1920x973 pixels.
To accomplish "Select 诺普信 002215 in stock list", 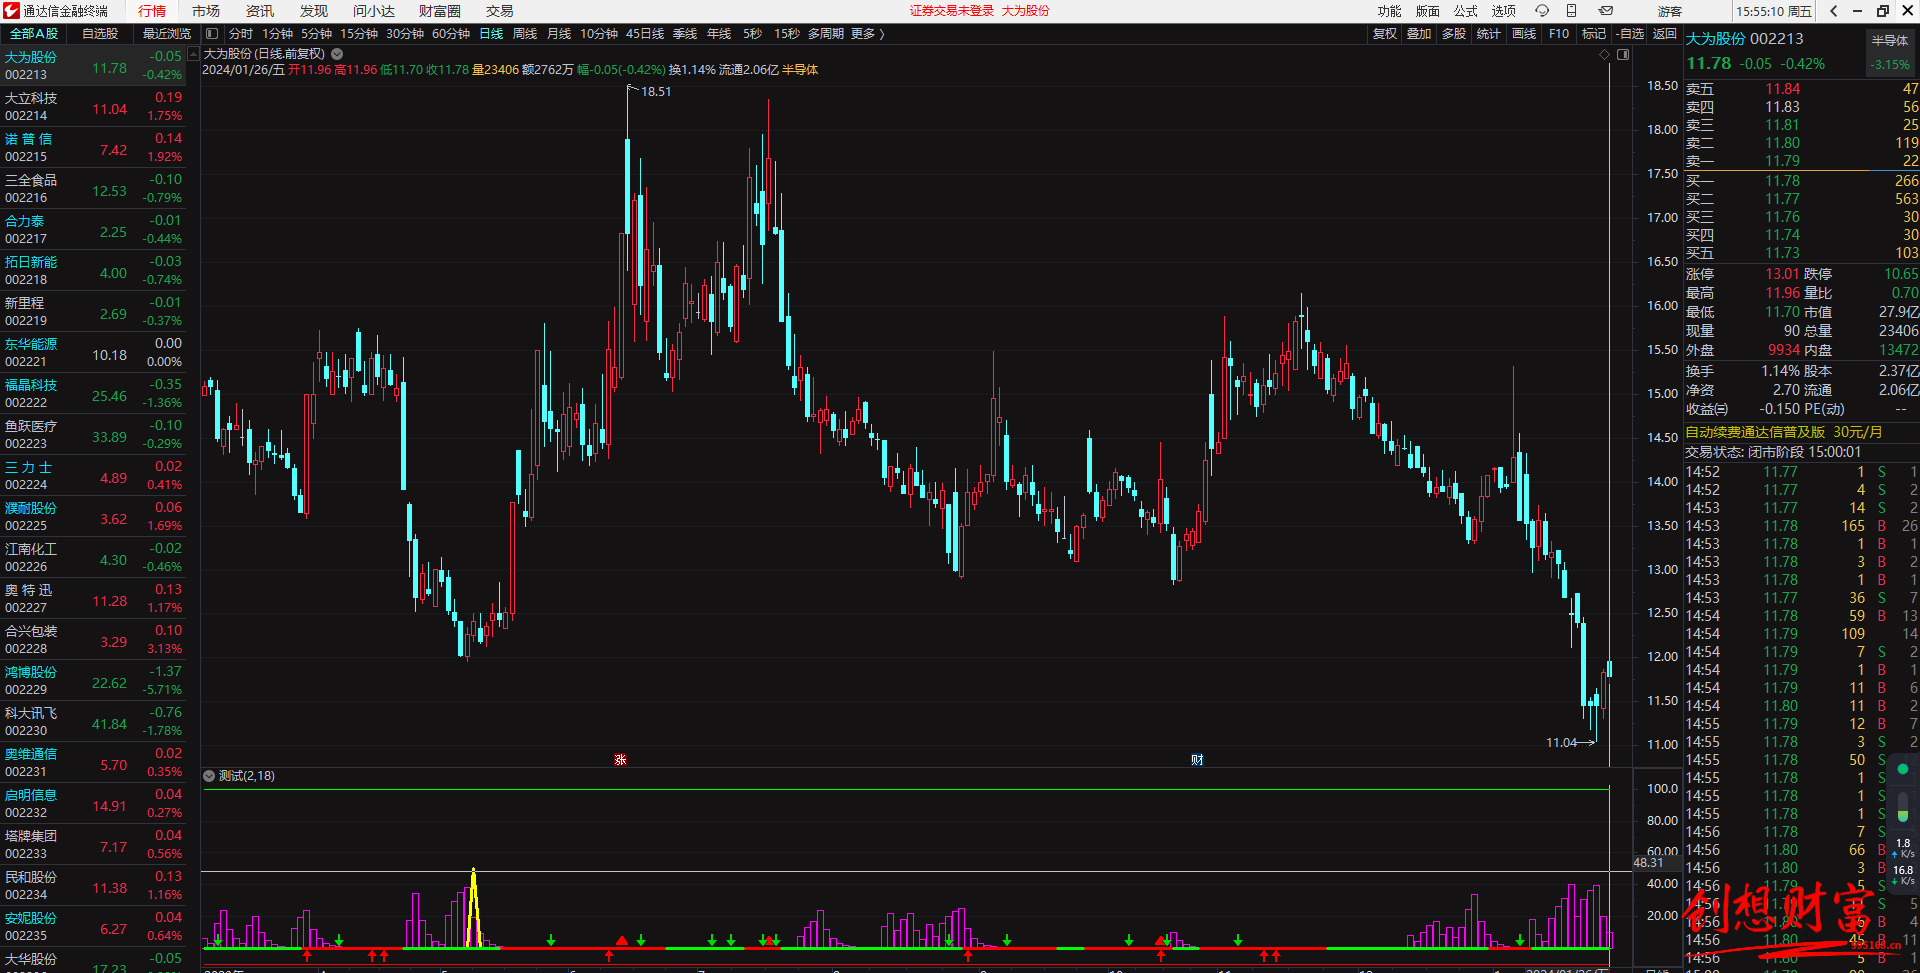I will (93, 148).
